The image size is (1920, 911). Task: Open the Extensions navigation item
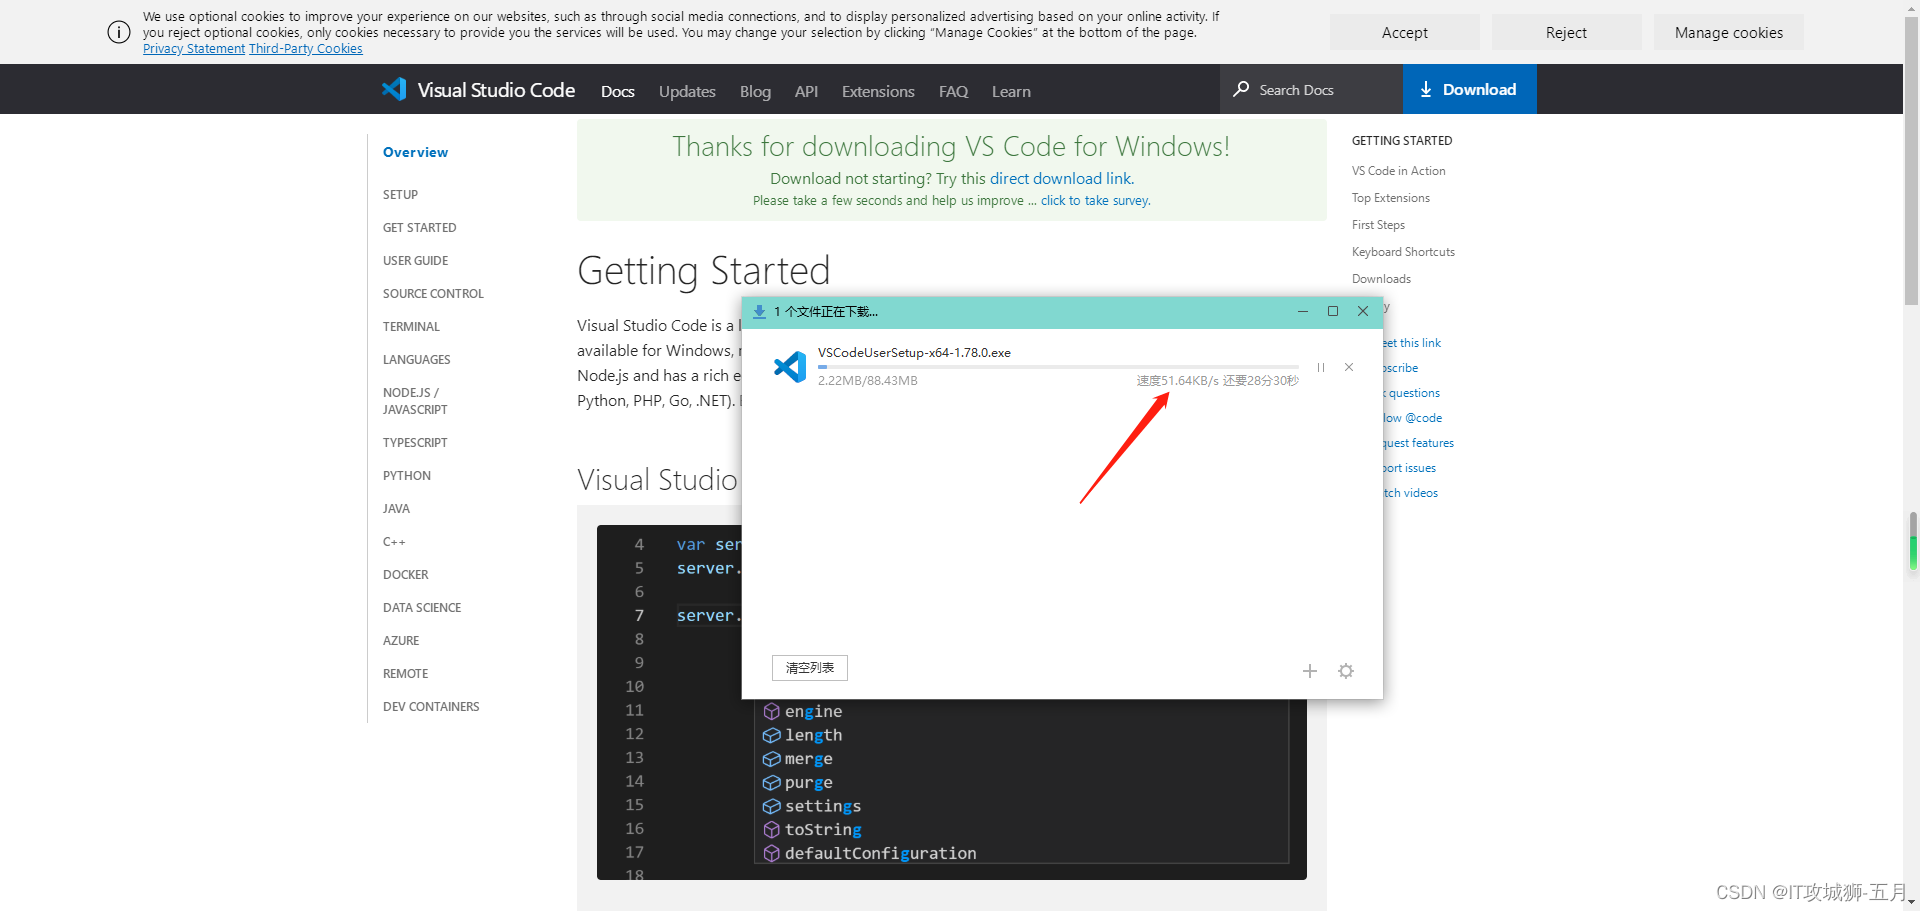tap(878, 91)
